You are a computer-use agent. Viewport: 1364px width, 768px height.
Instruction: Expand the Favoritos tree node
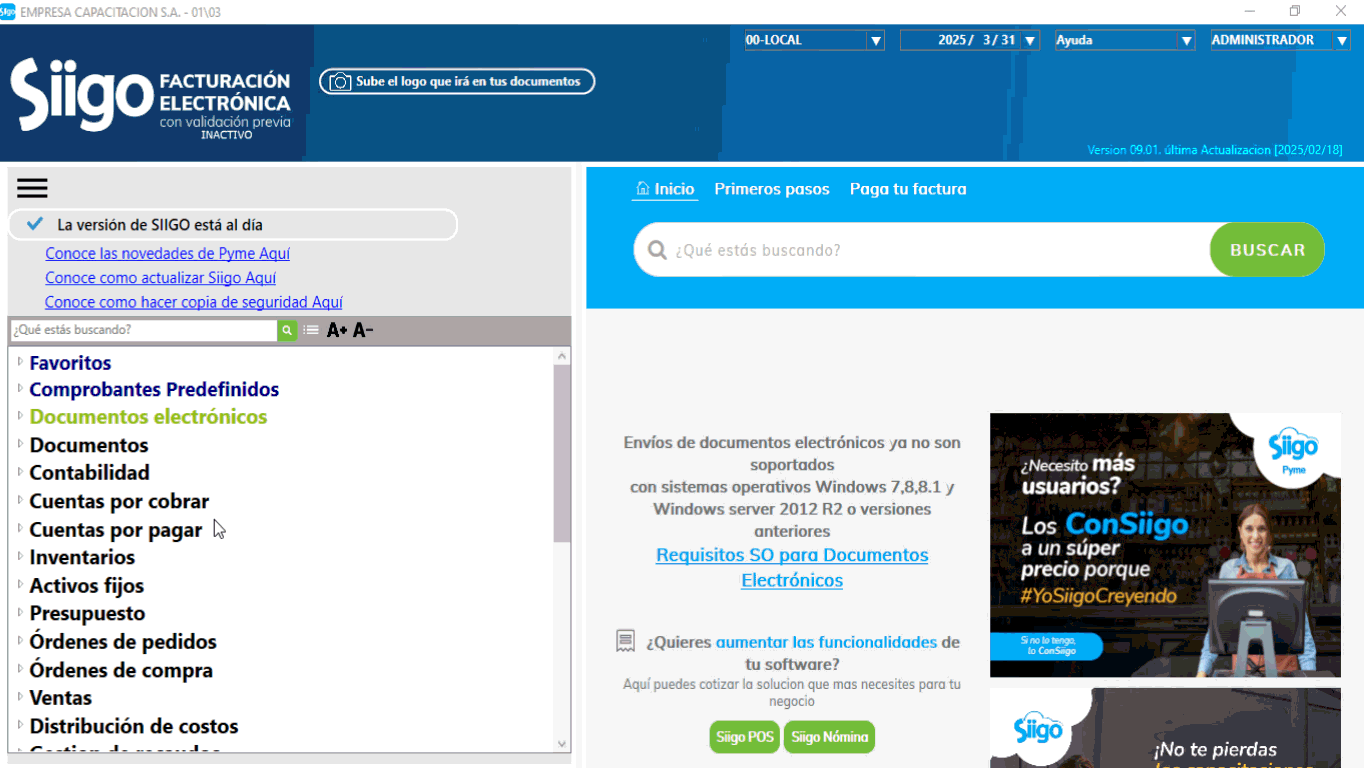pyautogui.click(x=20, y=362)
